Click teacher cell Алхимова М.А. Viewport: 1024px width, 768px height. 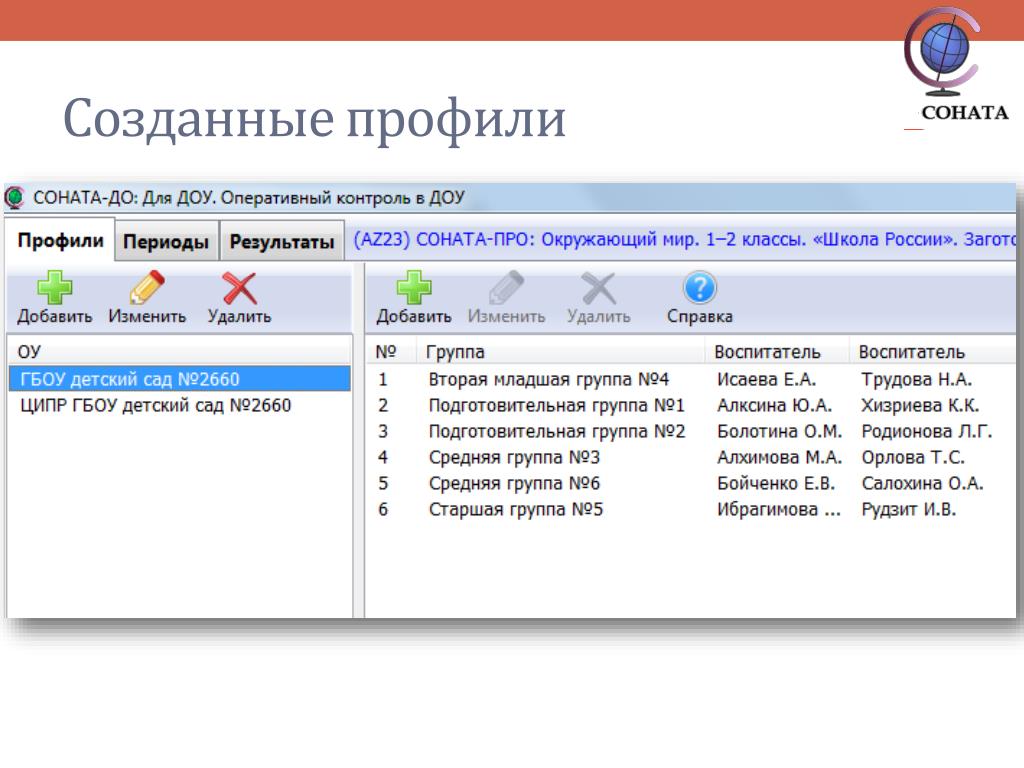click(779, 457)
